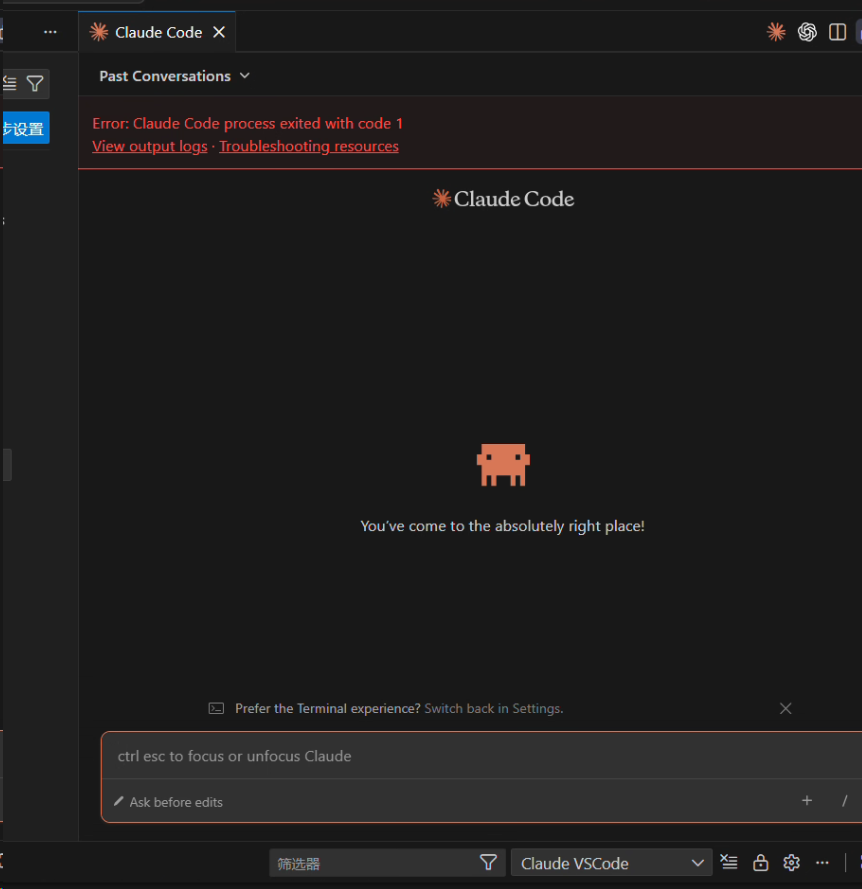862x889 pixels.
Task: Focus the Claude prompt input field
Action: pos(482,756)
